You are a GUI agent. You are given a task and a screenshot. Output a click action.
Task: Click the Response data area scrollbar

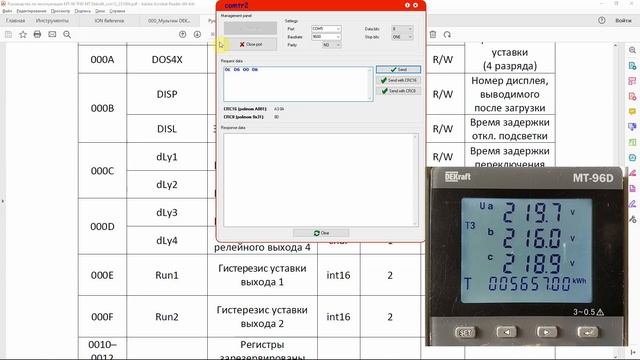416,180
